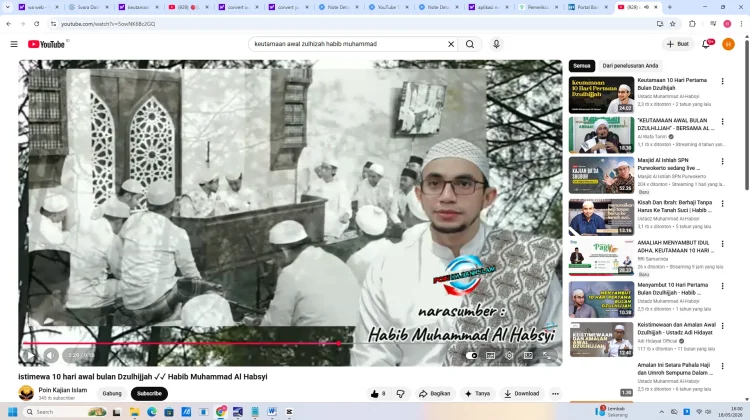
Task: Open Poin Kajian Islam channel avatar
Action: pyautogui.click(x=26, y=393)
